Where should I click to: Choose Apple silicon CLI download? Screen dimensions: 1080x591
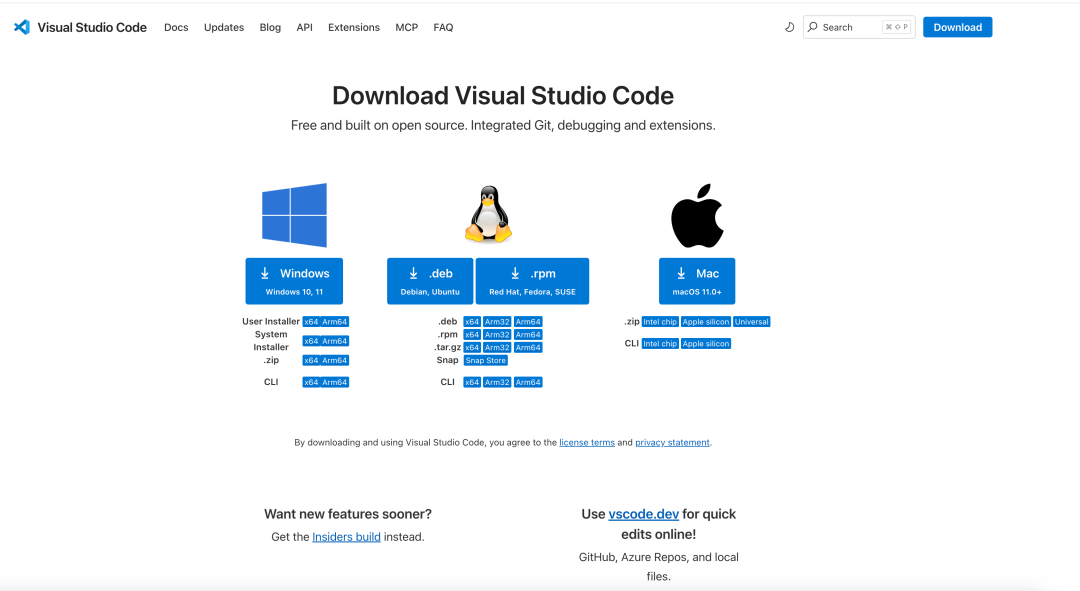coord(706,343)
